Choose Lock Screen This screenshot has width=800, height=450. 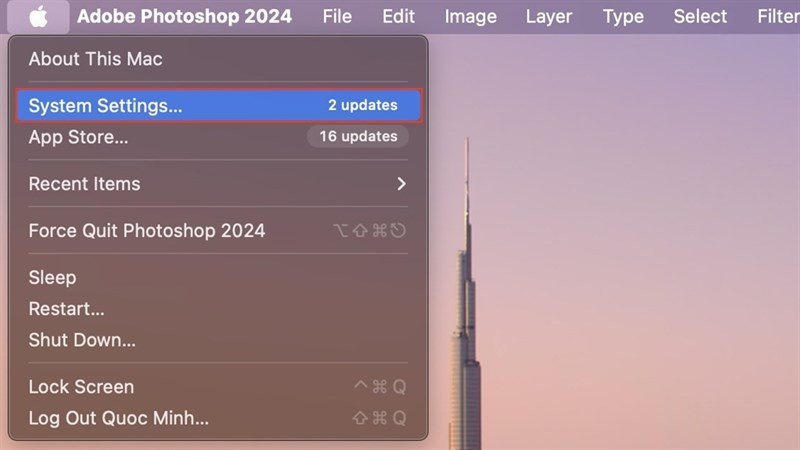point(218,387)
